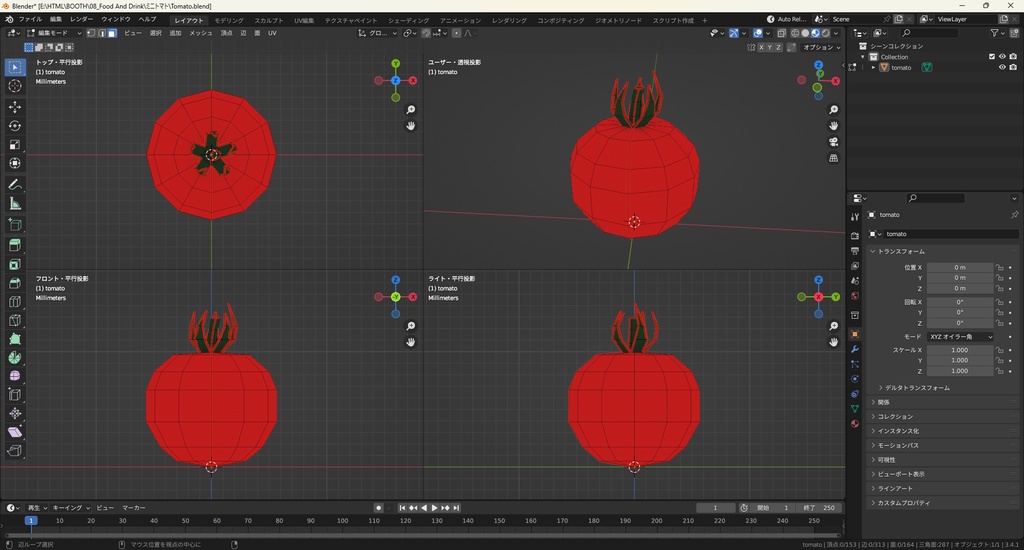Click the camera view icon in perspective viewport

(x=833, y=142)
